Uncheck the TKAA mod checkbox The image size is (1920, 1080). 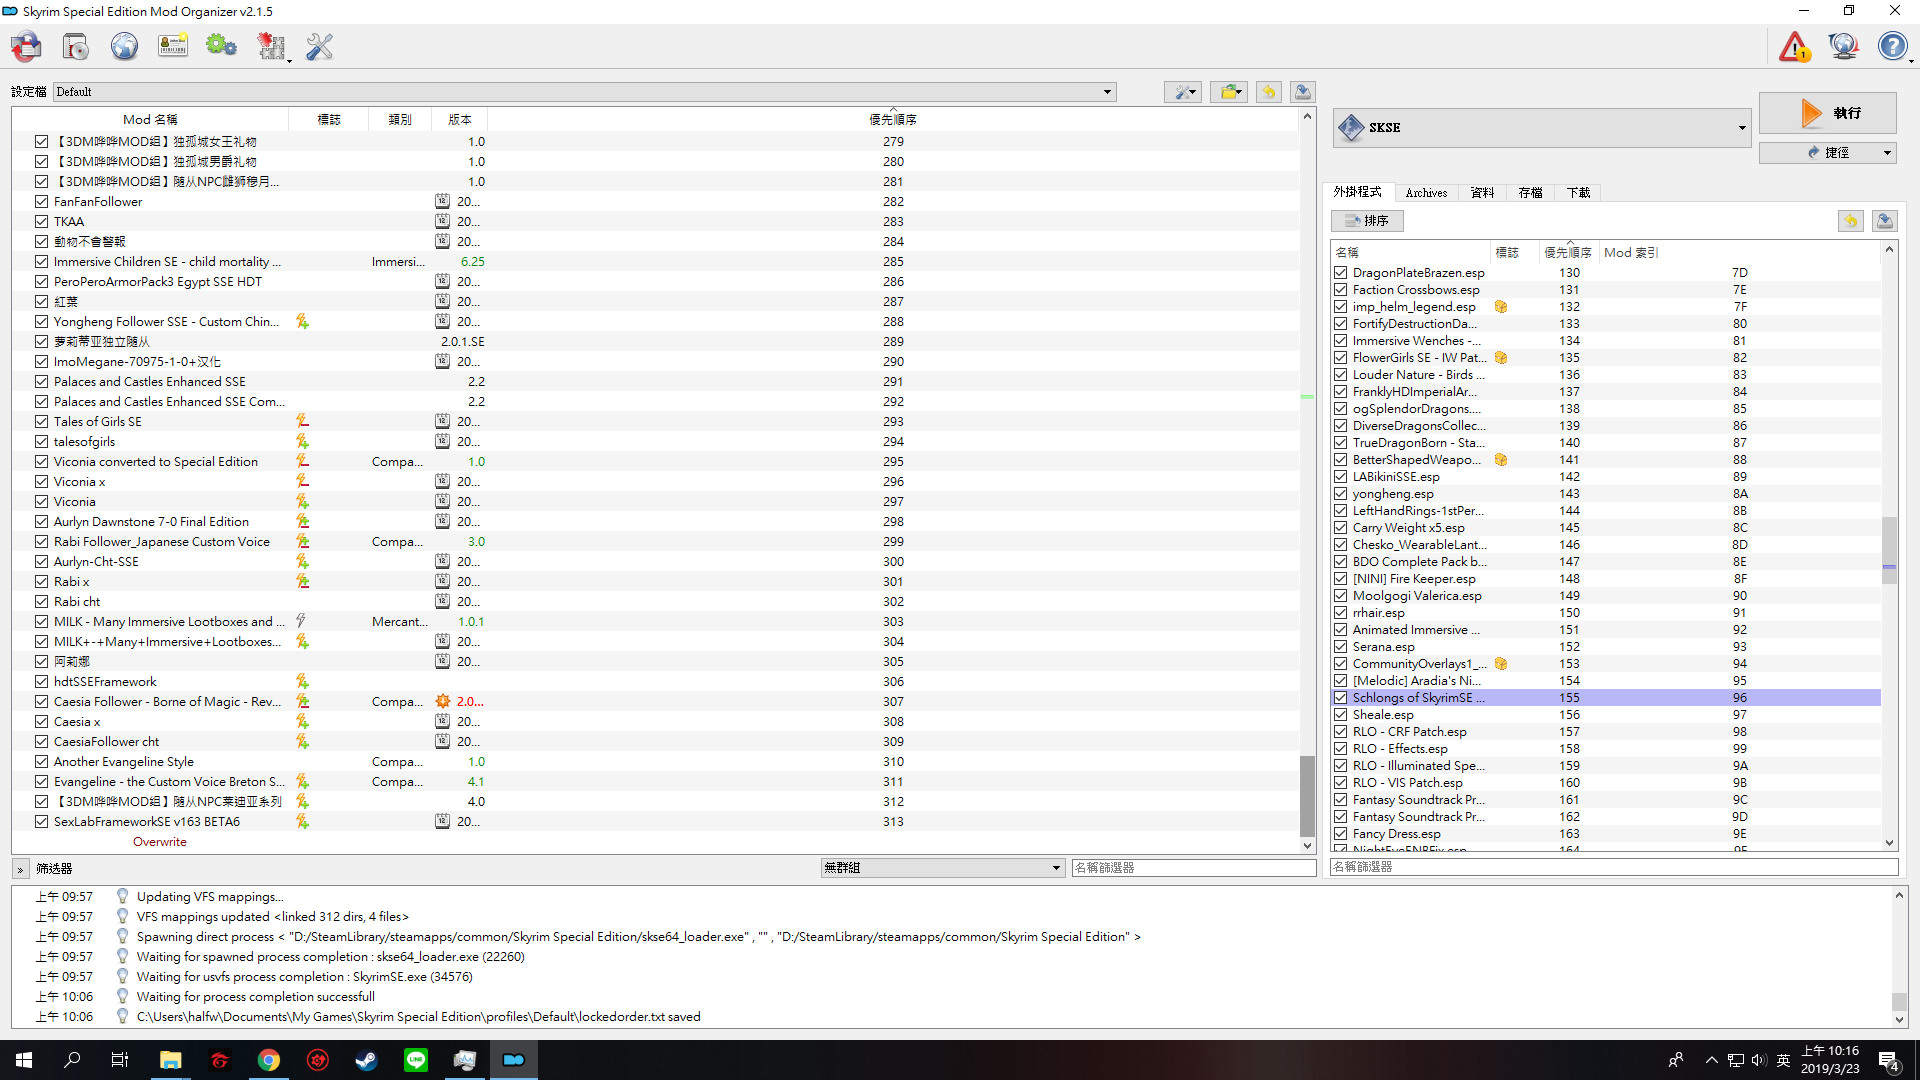click(41, 221)
